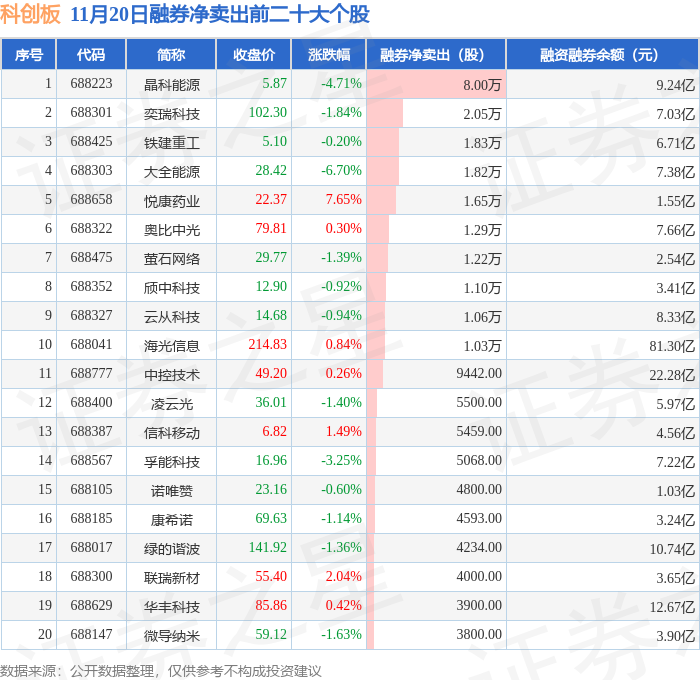Click the 融资融券余额(元) column header
Screen dimensions: 700x680
602,55
